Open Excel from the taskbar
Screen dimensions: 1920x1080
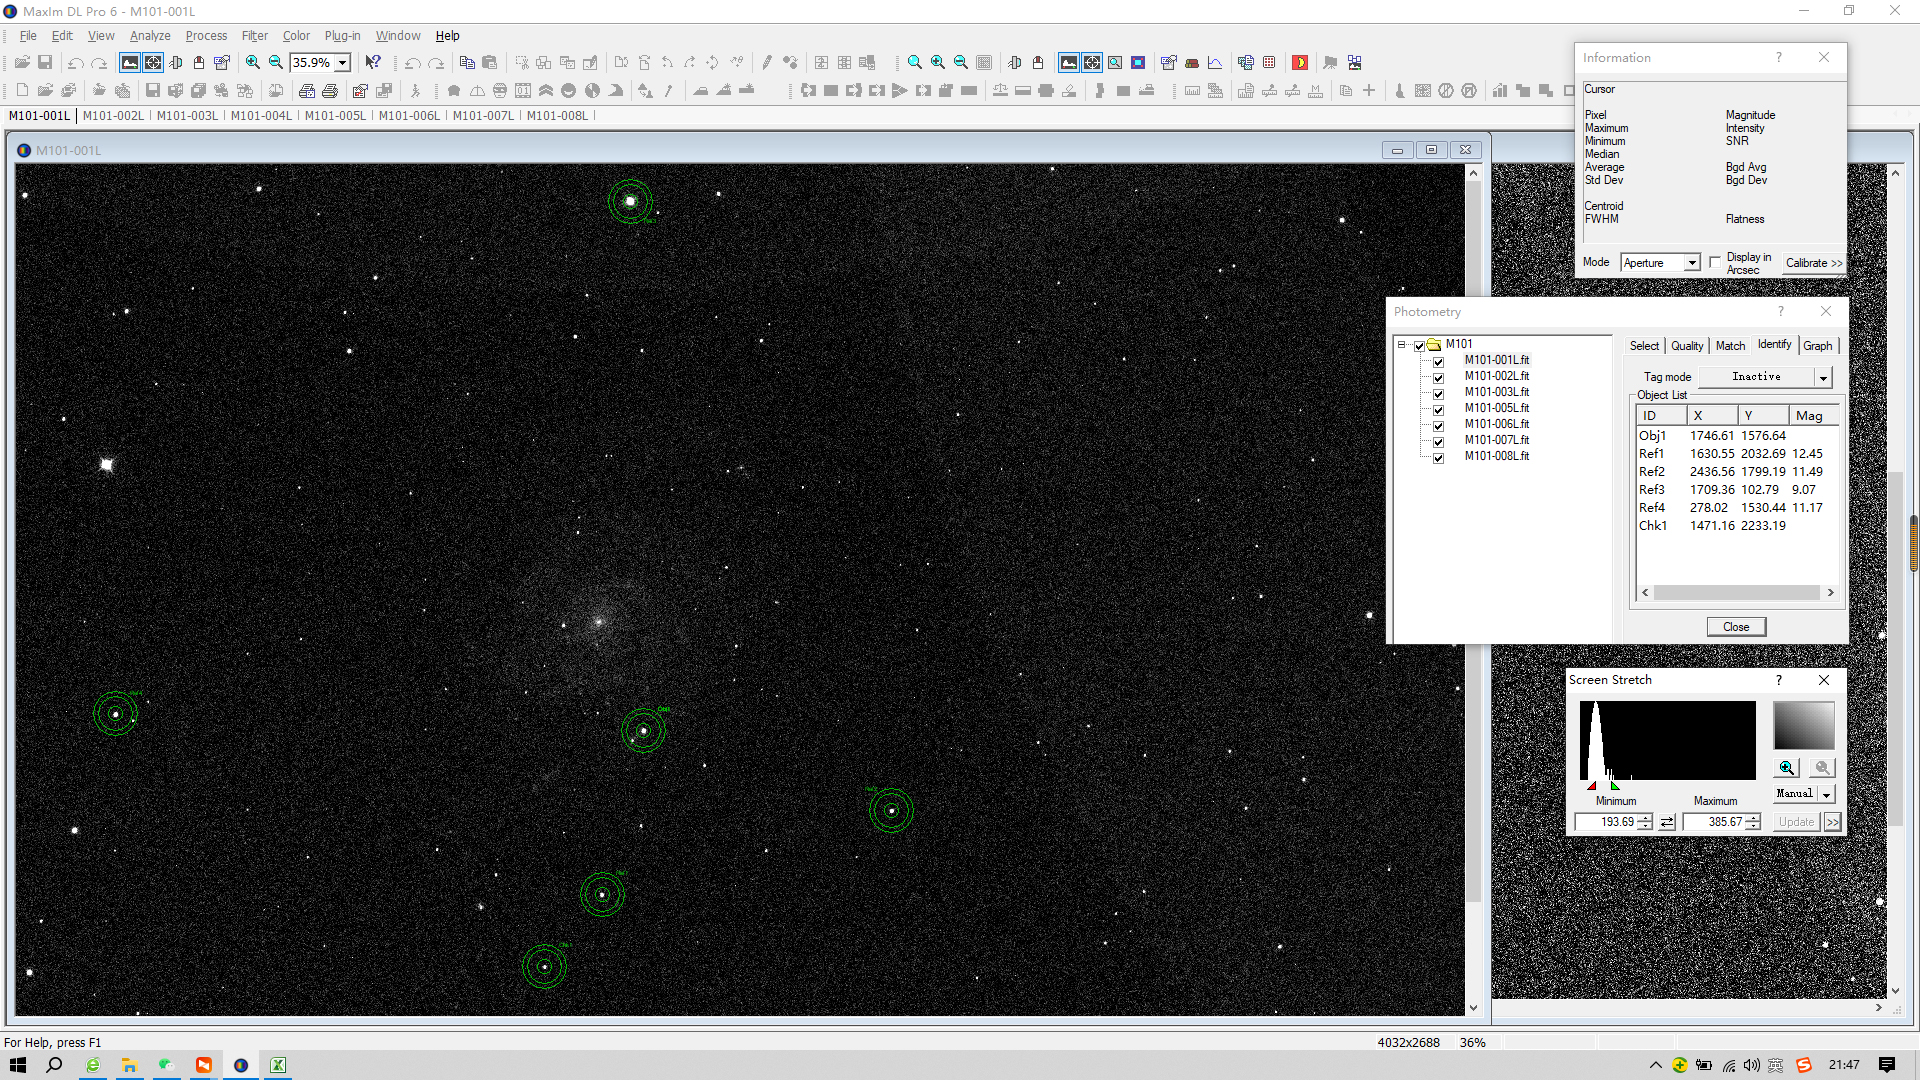[278, 1065]
